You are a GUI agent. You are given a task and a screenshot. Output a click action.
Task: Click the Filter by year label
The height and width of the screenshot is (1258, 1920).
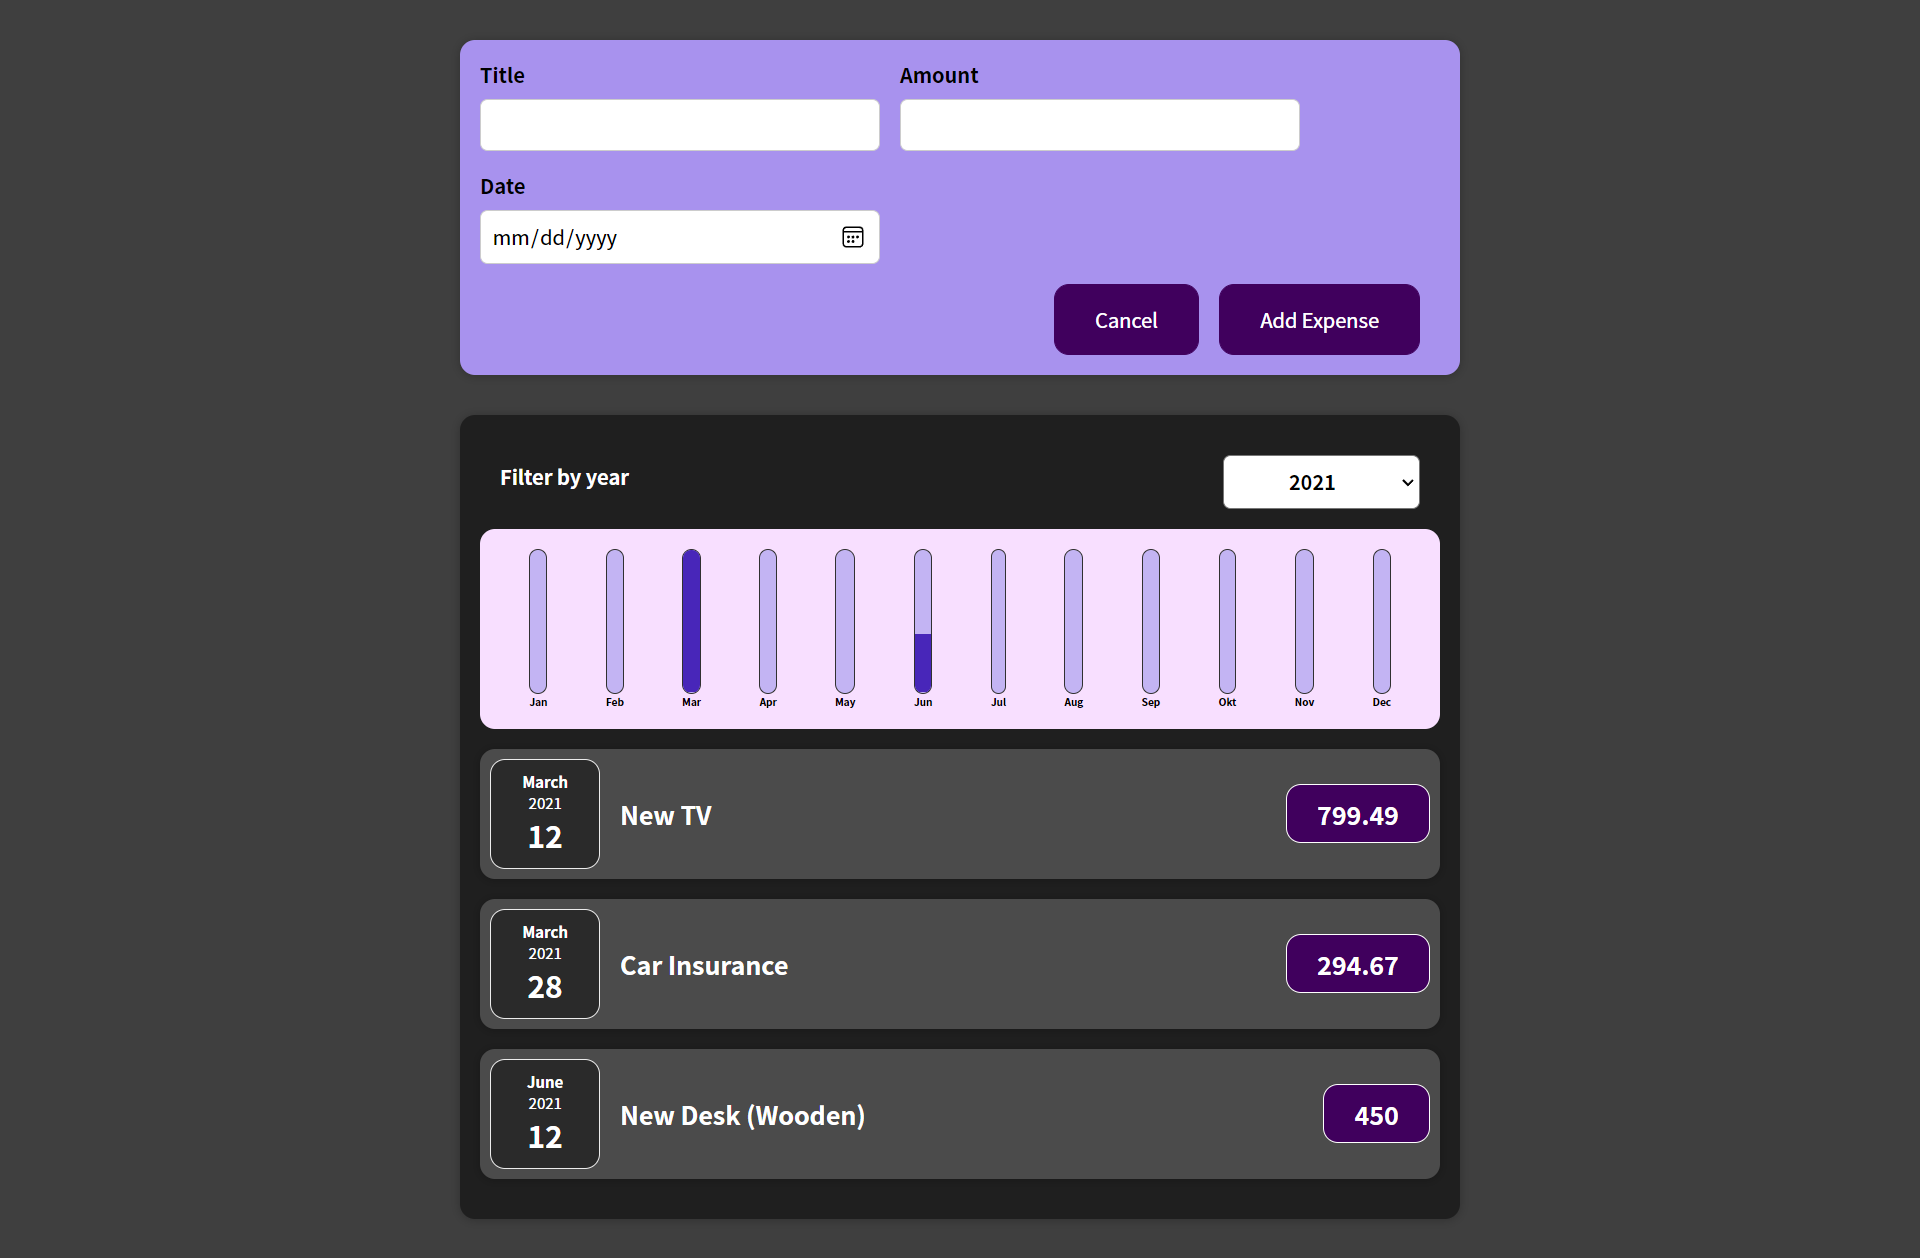[x=564, y=478]
